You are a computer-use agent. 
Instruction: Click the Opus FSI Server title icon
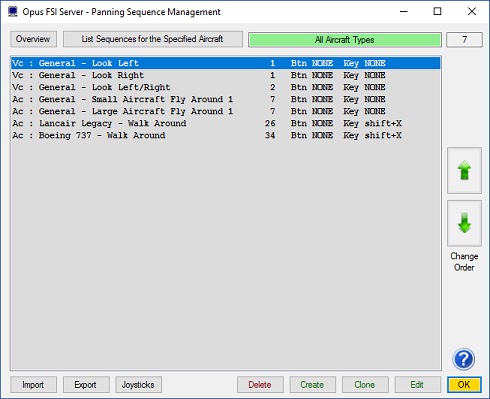[x=13, y=12]
